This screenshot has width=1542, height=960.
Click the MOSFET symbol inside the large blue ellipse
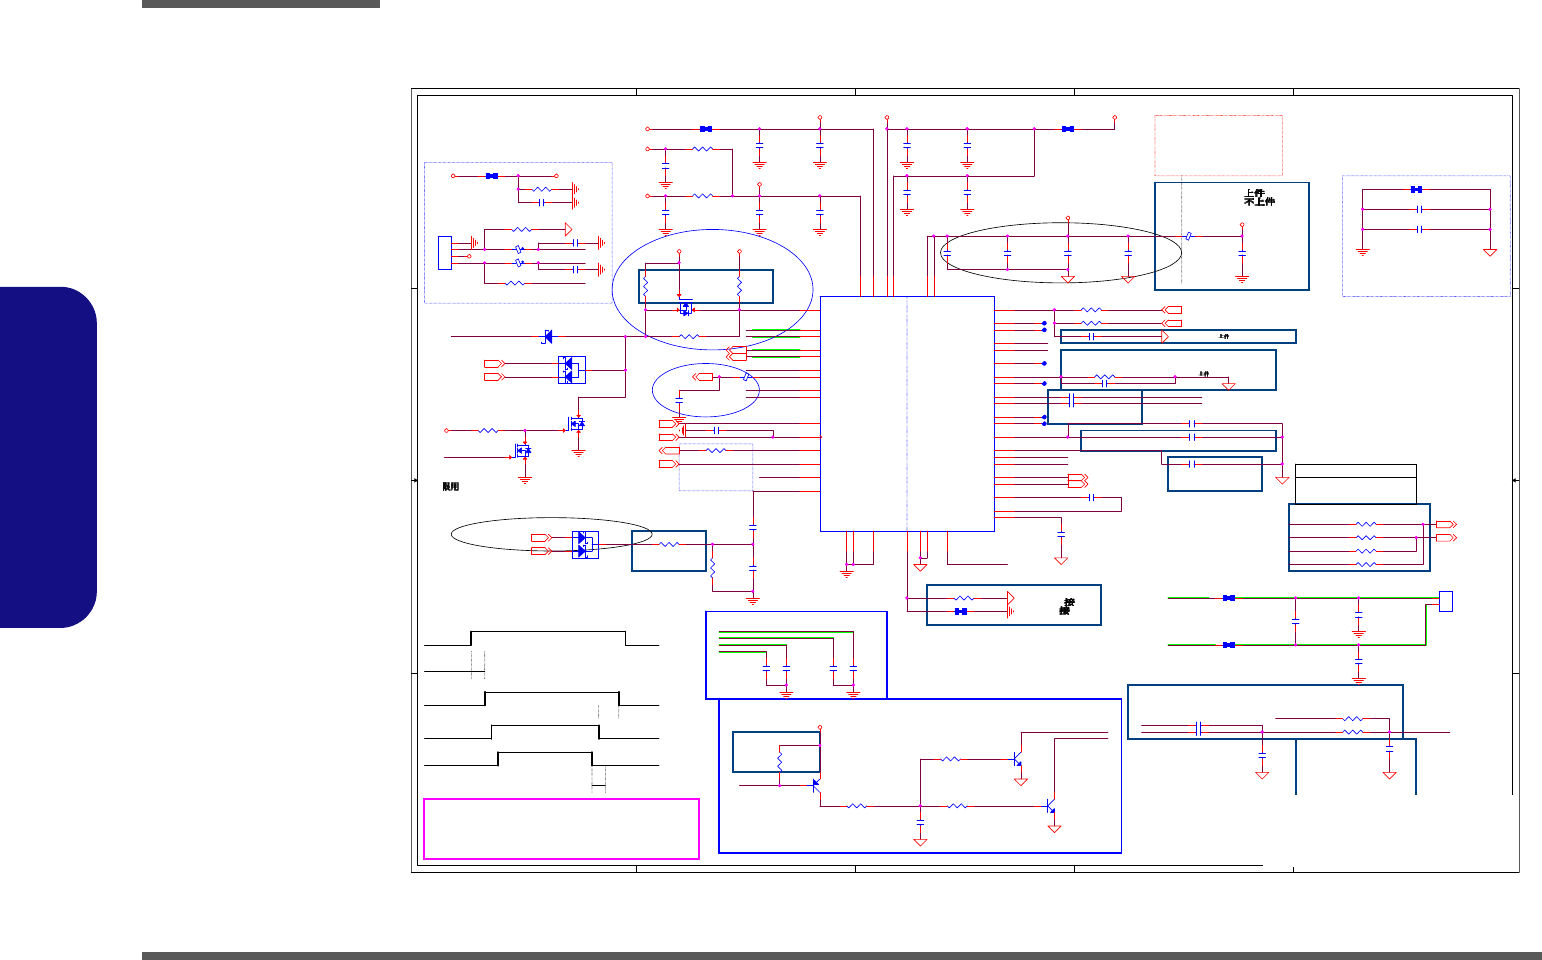686,308
